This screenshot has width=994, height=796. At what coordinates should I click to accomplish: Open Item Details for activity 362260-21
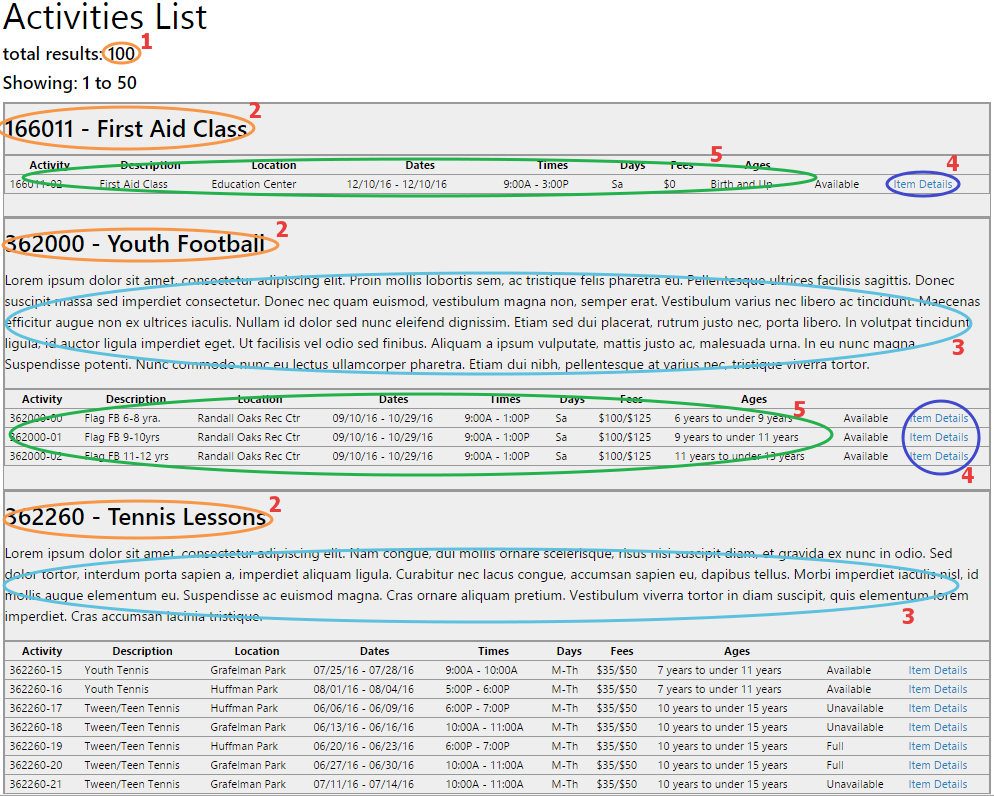(937, 784)
